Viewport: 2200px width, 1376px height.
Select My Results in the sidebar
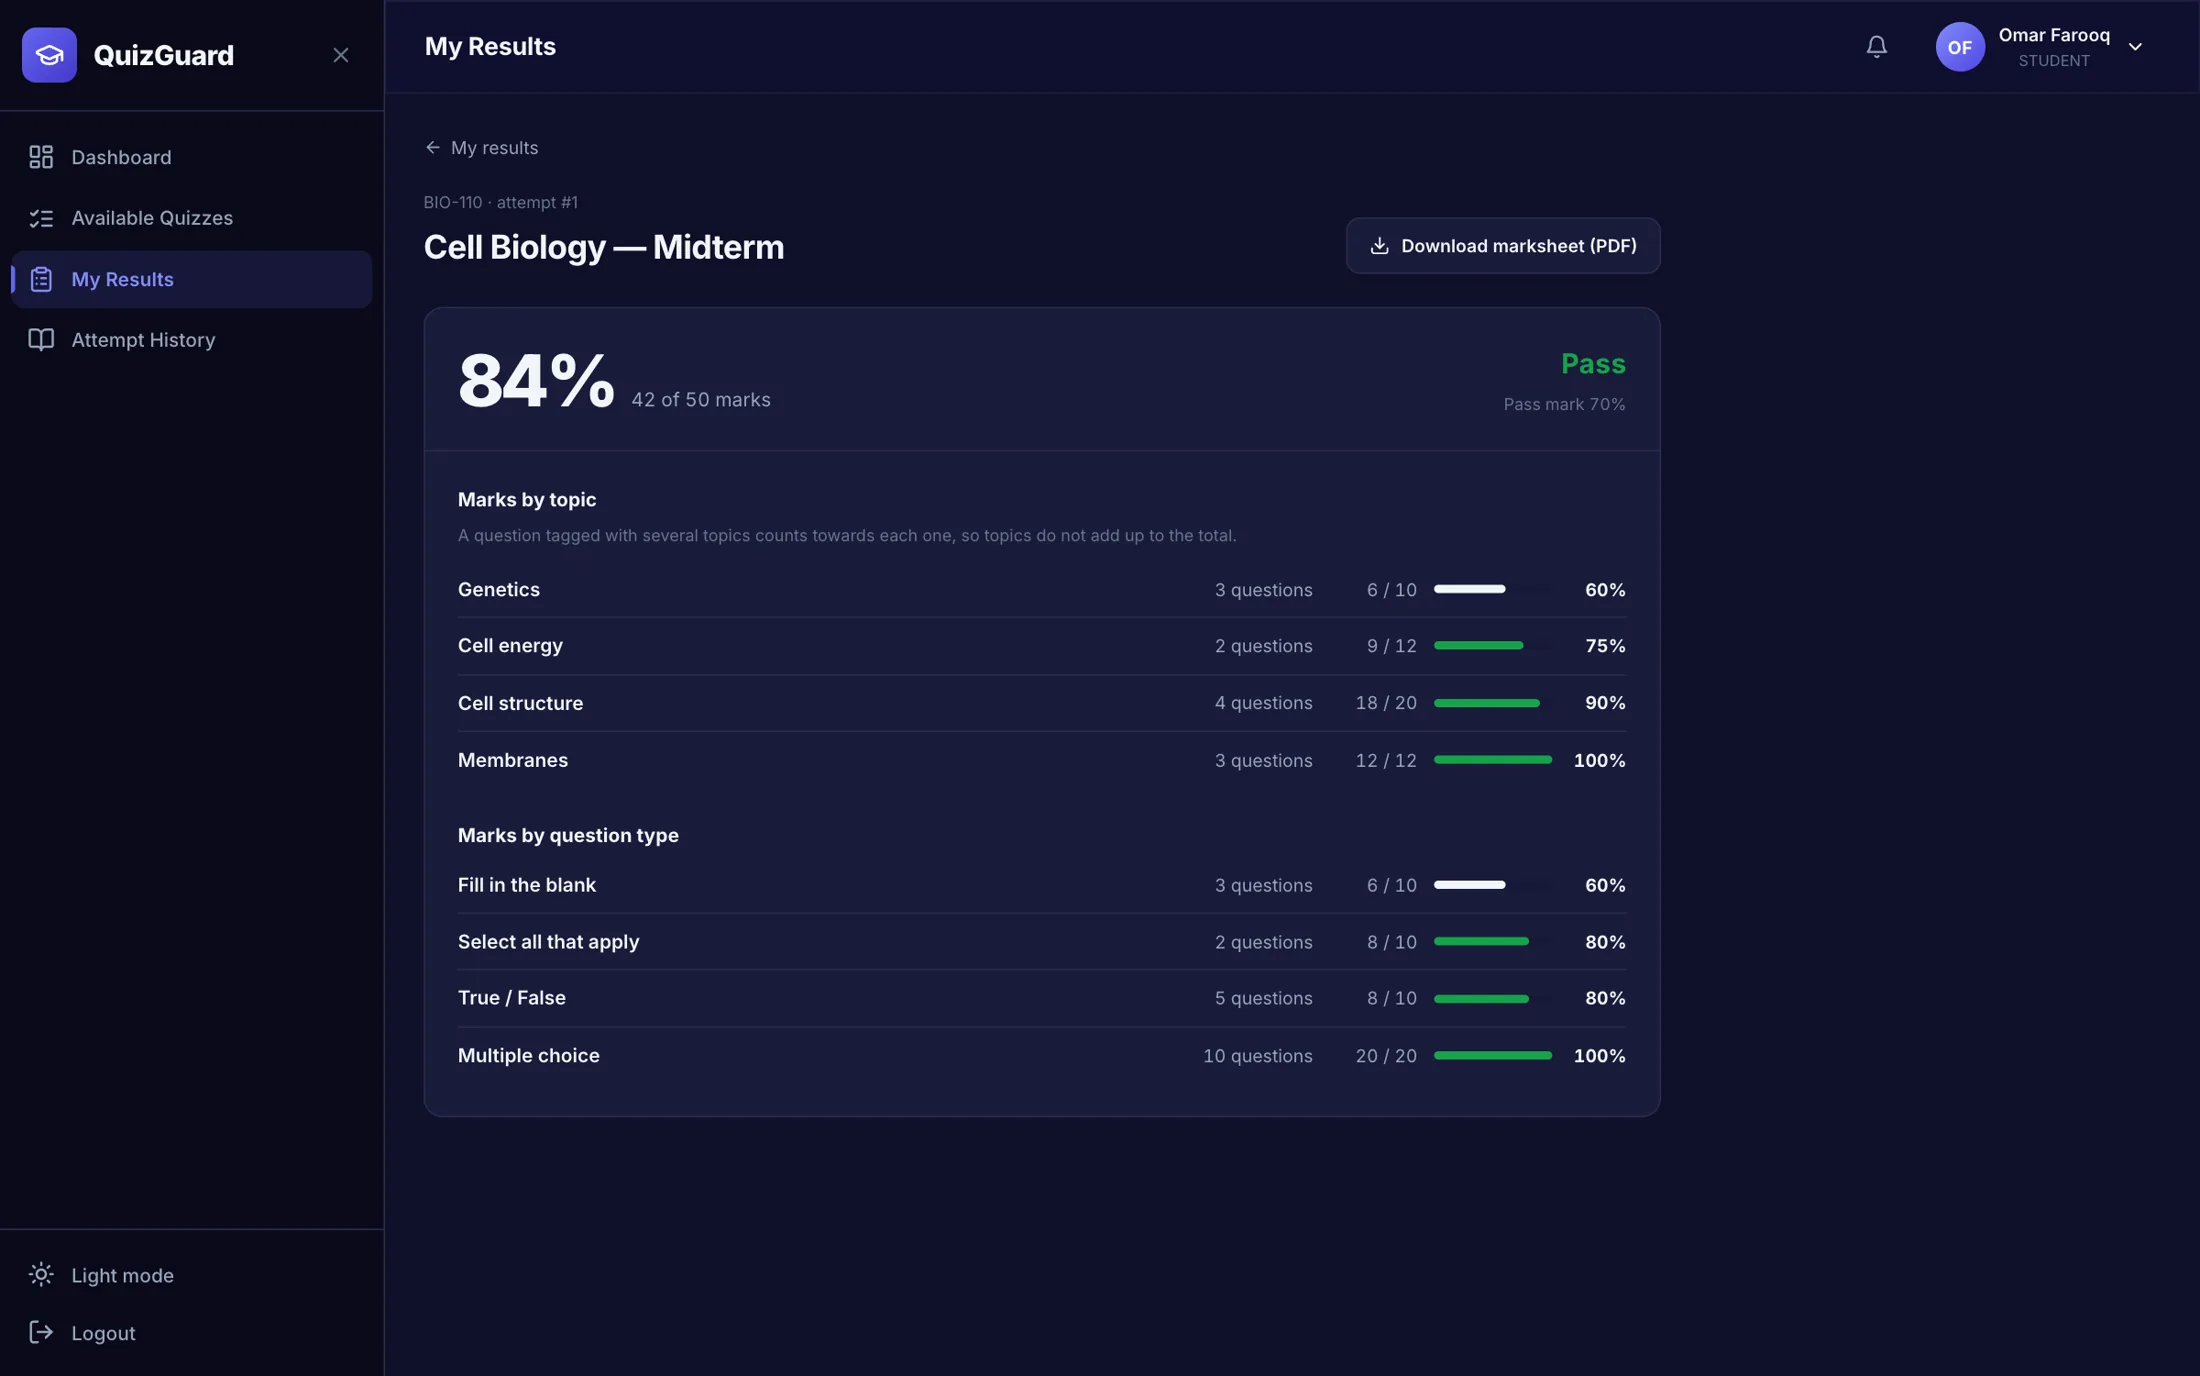pyautogui.click(x=191, y=279)
